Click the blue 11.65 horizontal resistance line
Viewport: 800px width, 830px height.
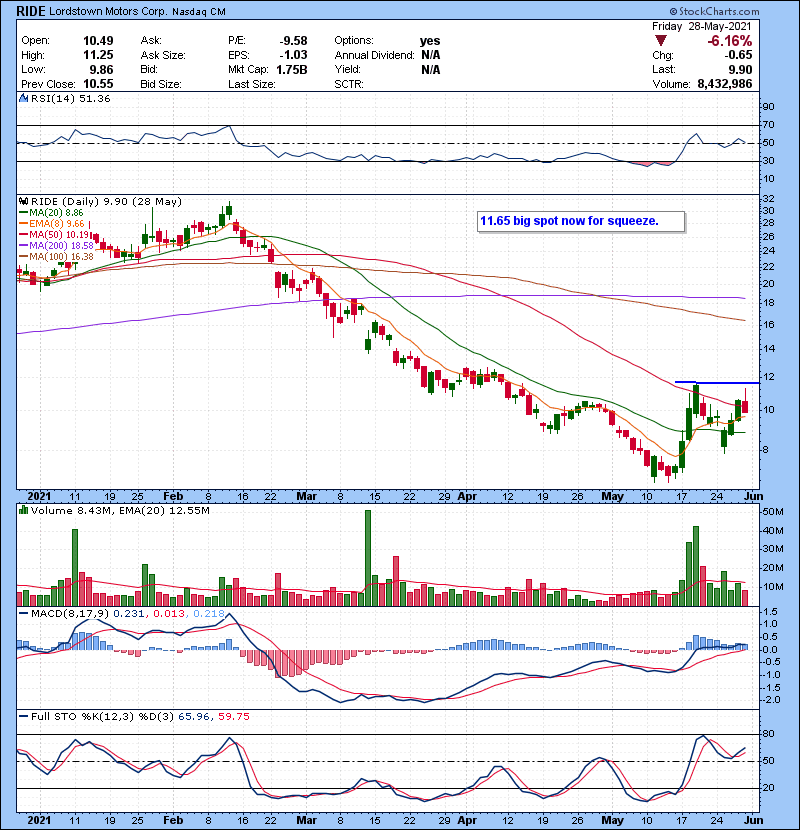point(717,382)
